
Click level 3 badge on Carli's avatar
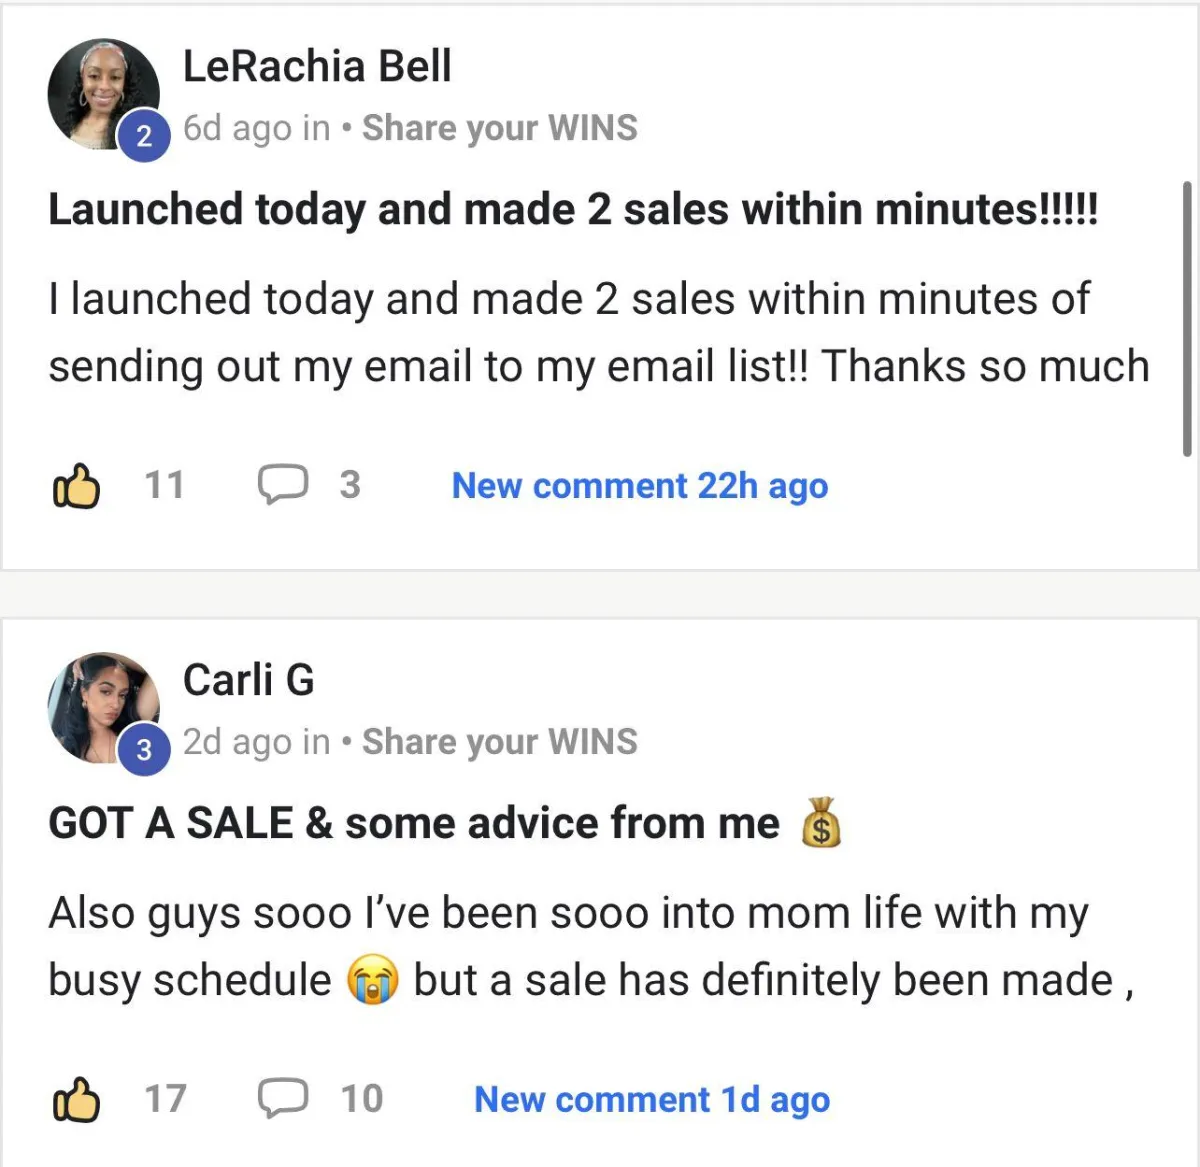144,748
